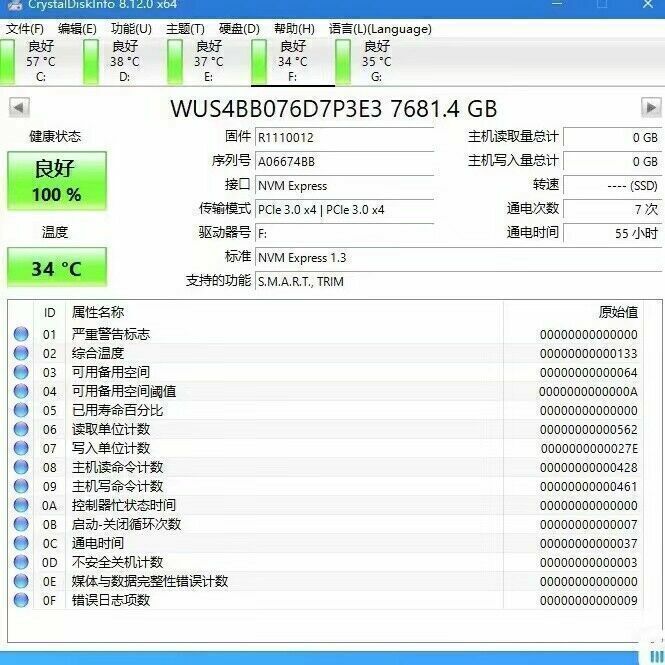Click the disk title WUS4BB076D7P3E3 7681.4 GB
This screenshot has height=665, width=665.
coord(334,109)
